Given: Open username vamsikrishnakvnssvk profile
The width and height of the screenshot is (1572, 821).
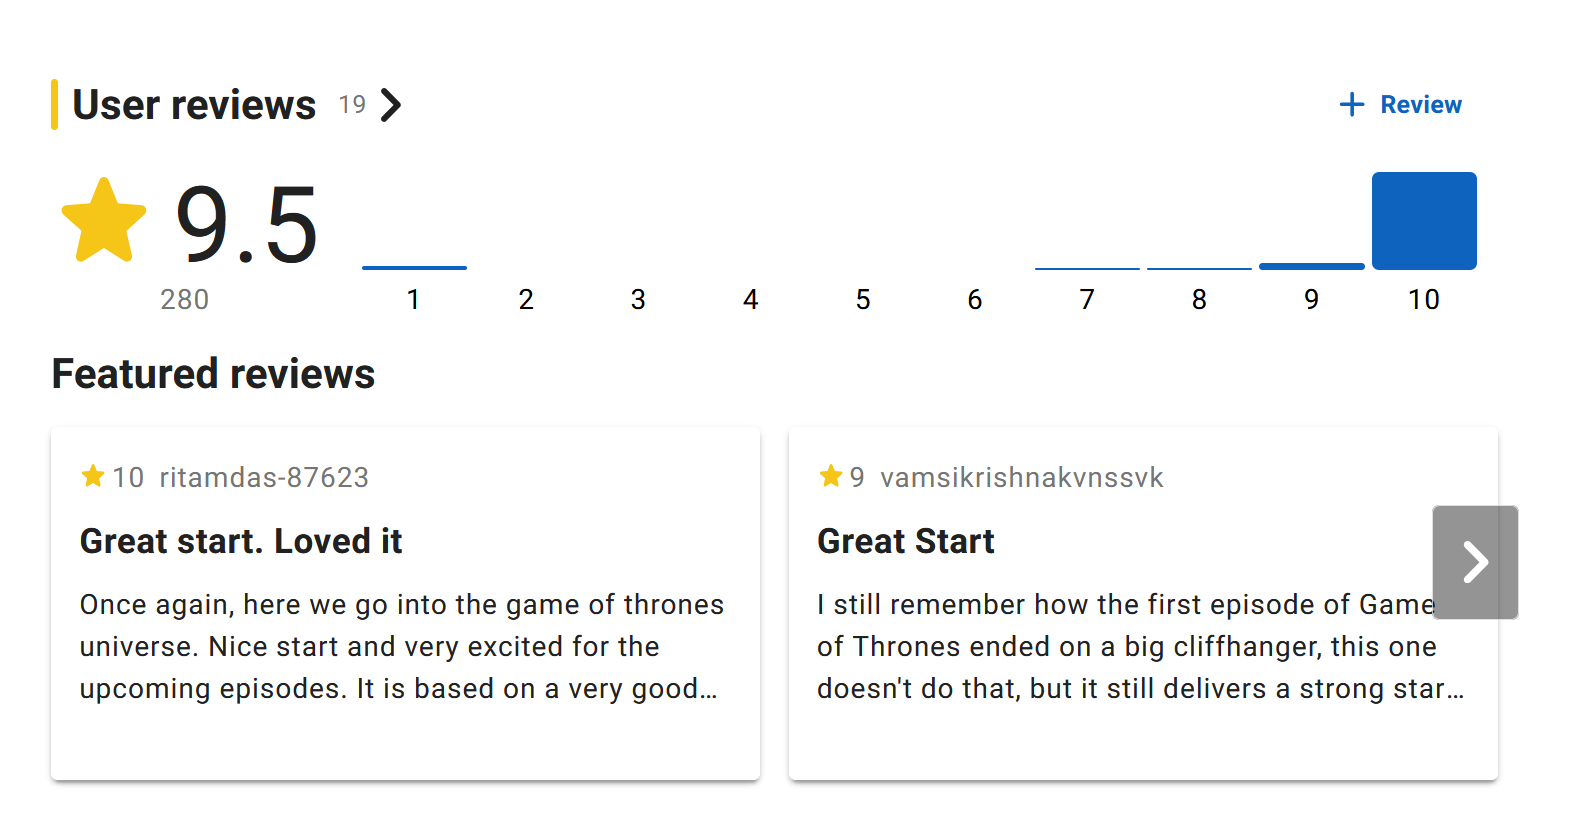Looking at the screenshot, I should (x=1021, y=478).
